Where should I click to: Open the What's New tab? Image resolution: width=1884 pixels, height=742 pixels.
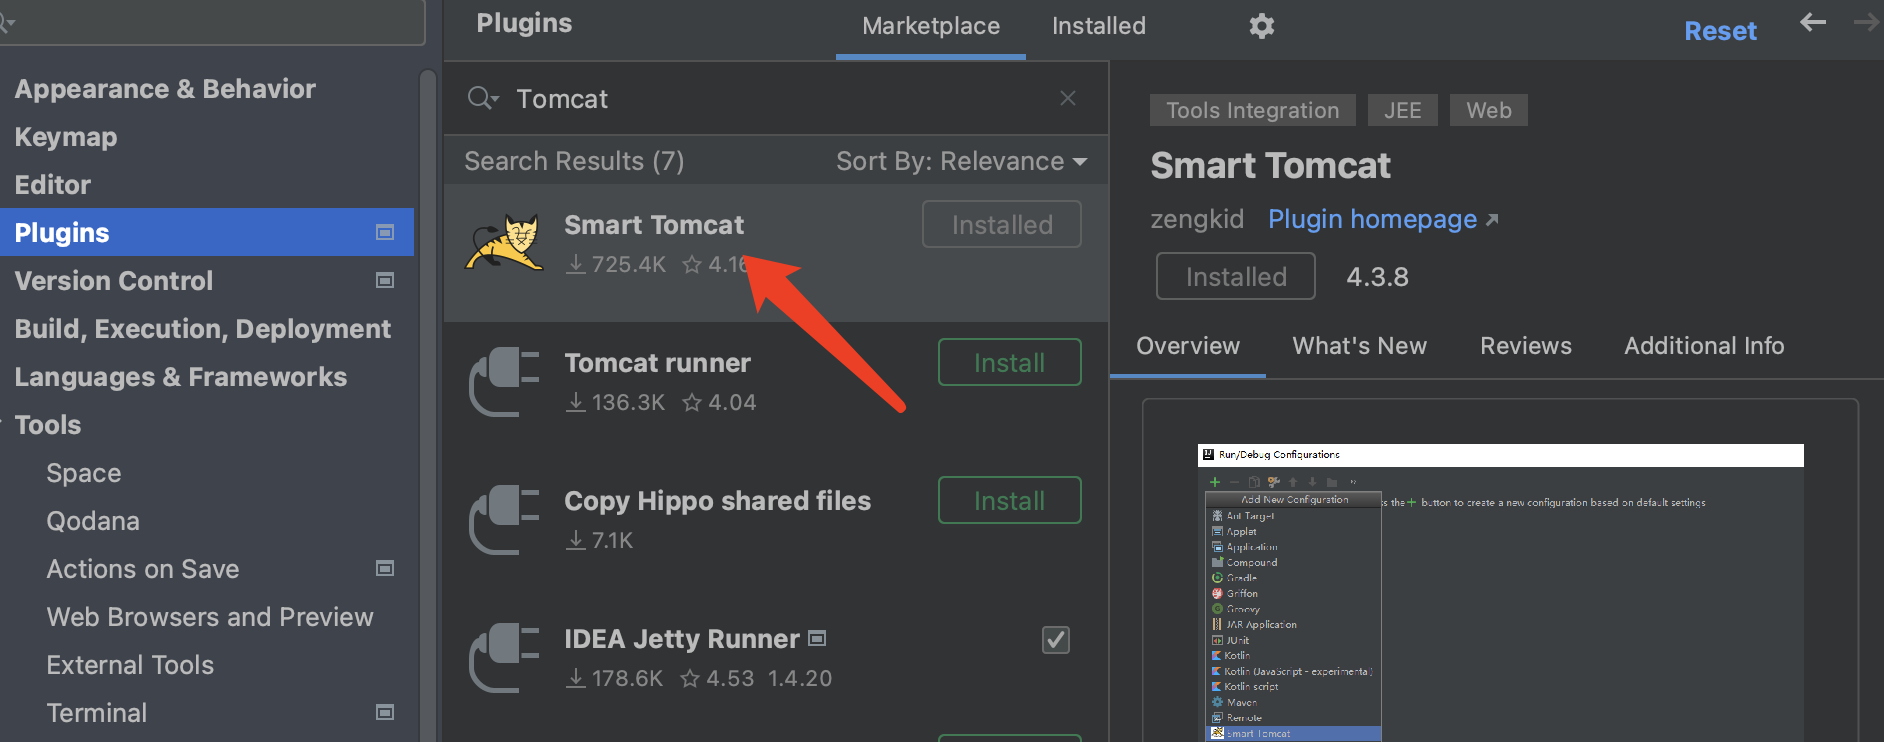[1359, 346]
